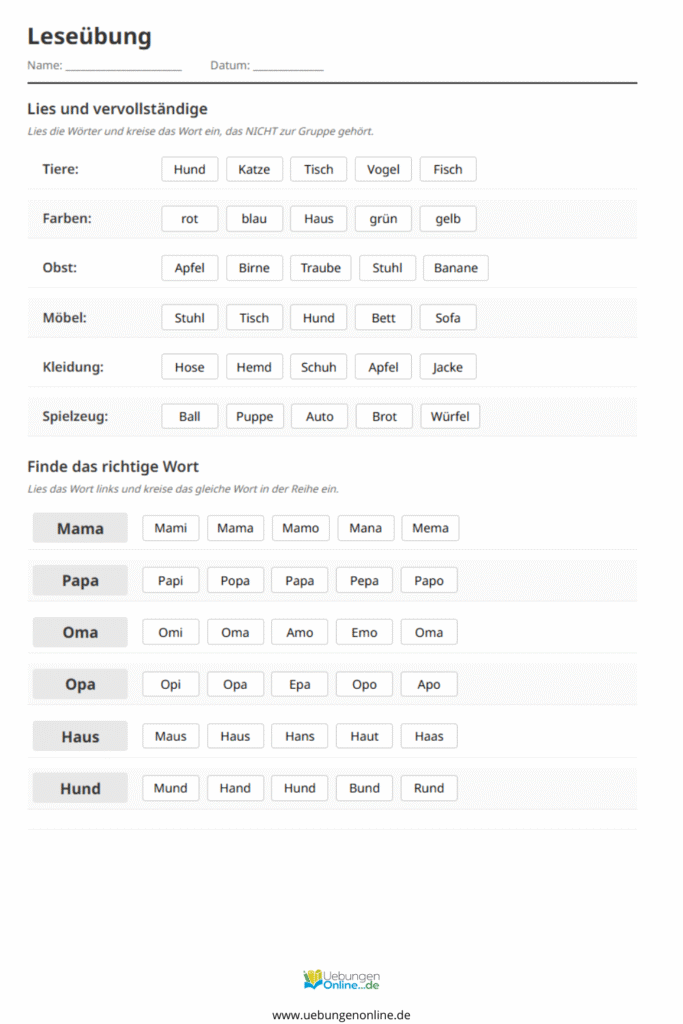Select 'Haus' in the Farben row

coord(319,219)
